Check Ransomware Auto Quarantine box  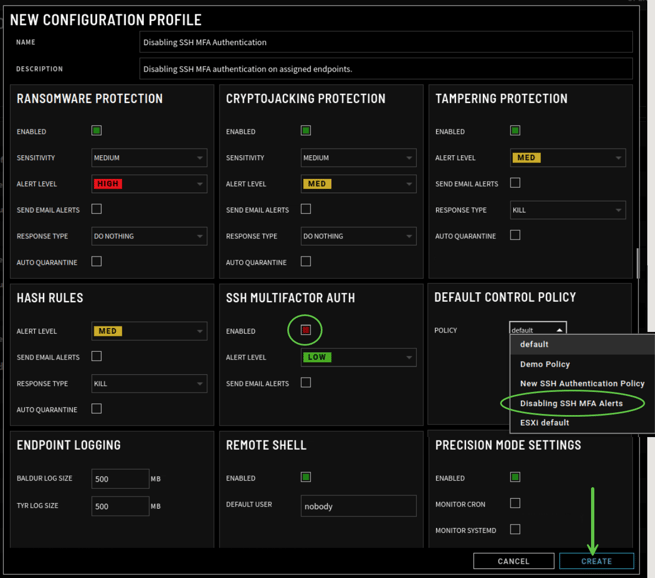[96, 261]
